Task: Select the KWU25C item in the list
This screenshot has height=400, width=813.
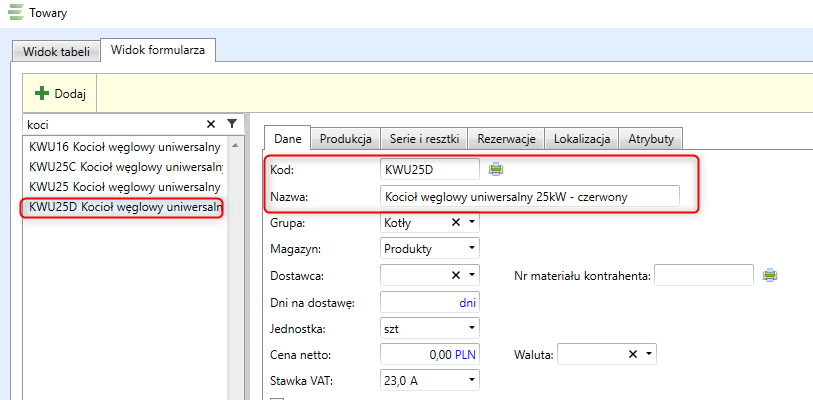Action: 124,166
